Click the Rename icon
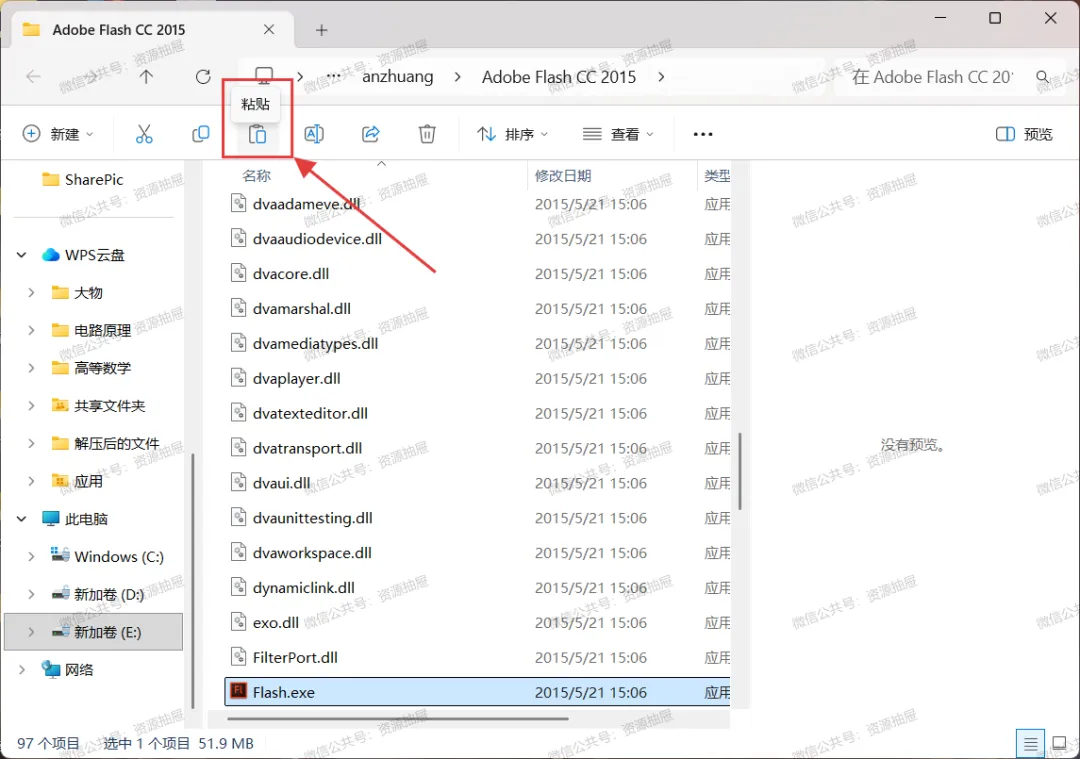This screenshot has height=759, width=1080. (x=314, y=134)
